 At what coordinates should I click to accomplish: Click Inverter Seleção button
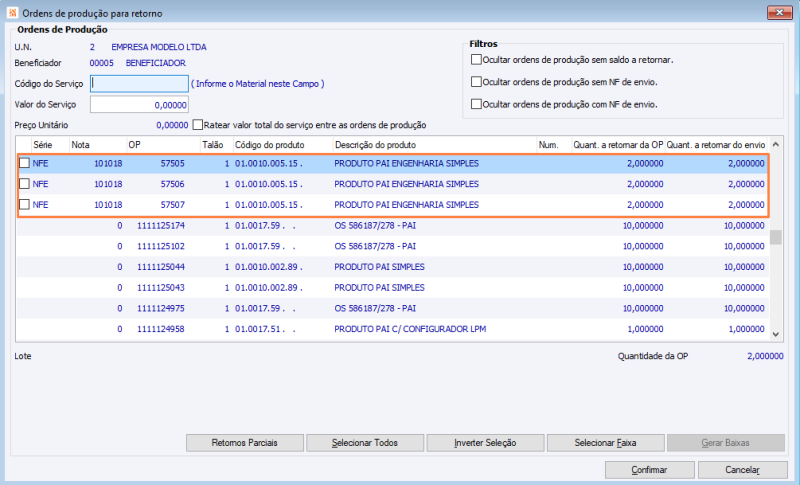[x=485, y=443]
